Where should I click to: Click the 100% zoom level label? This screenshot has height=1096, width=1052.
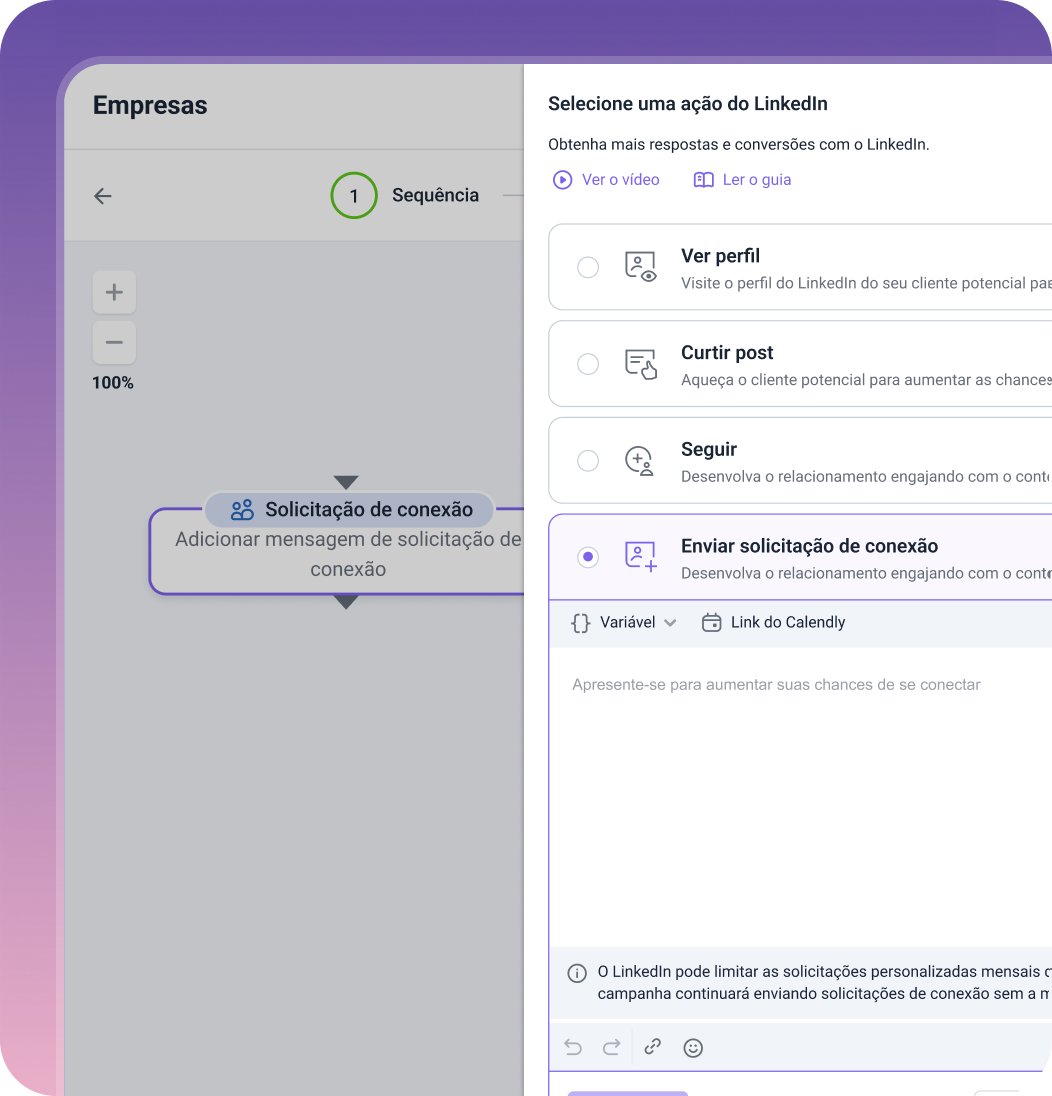coord(113,382)
